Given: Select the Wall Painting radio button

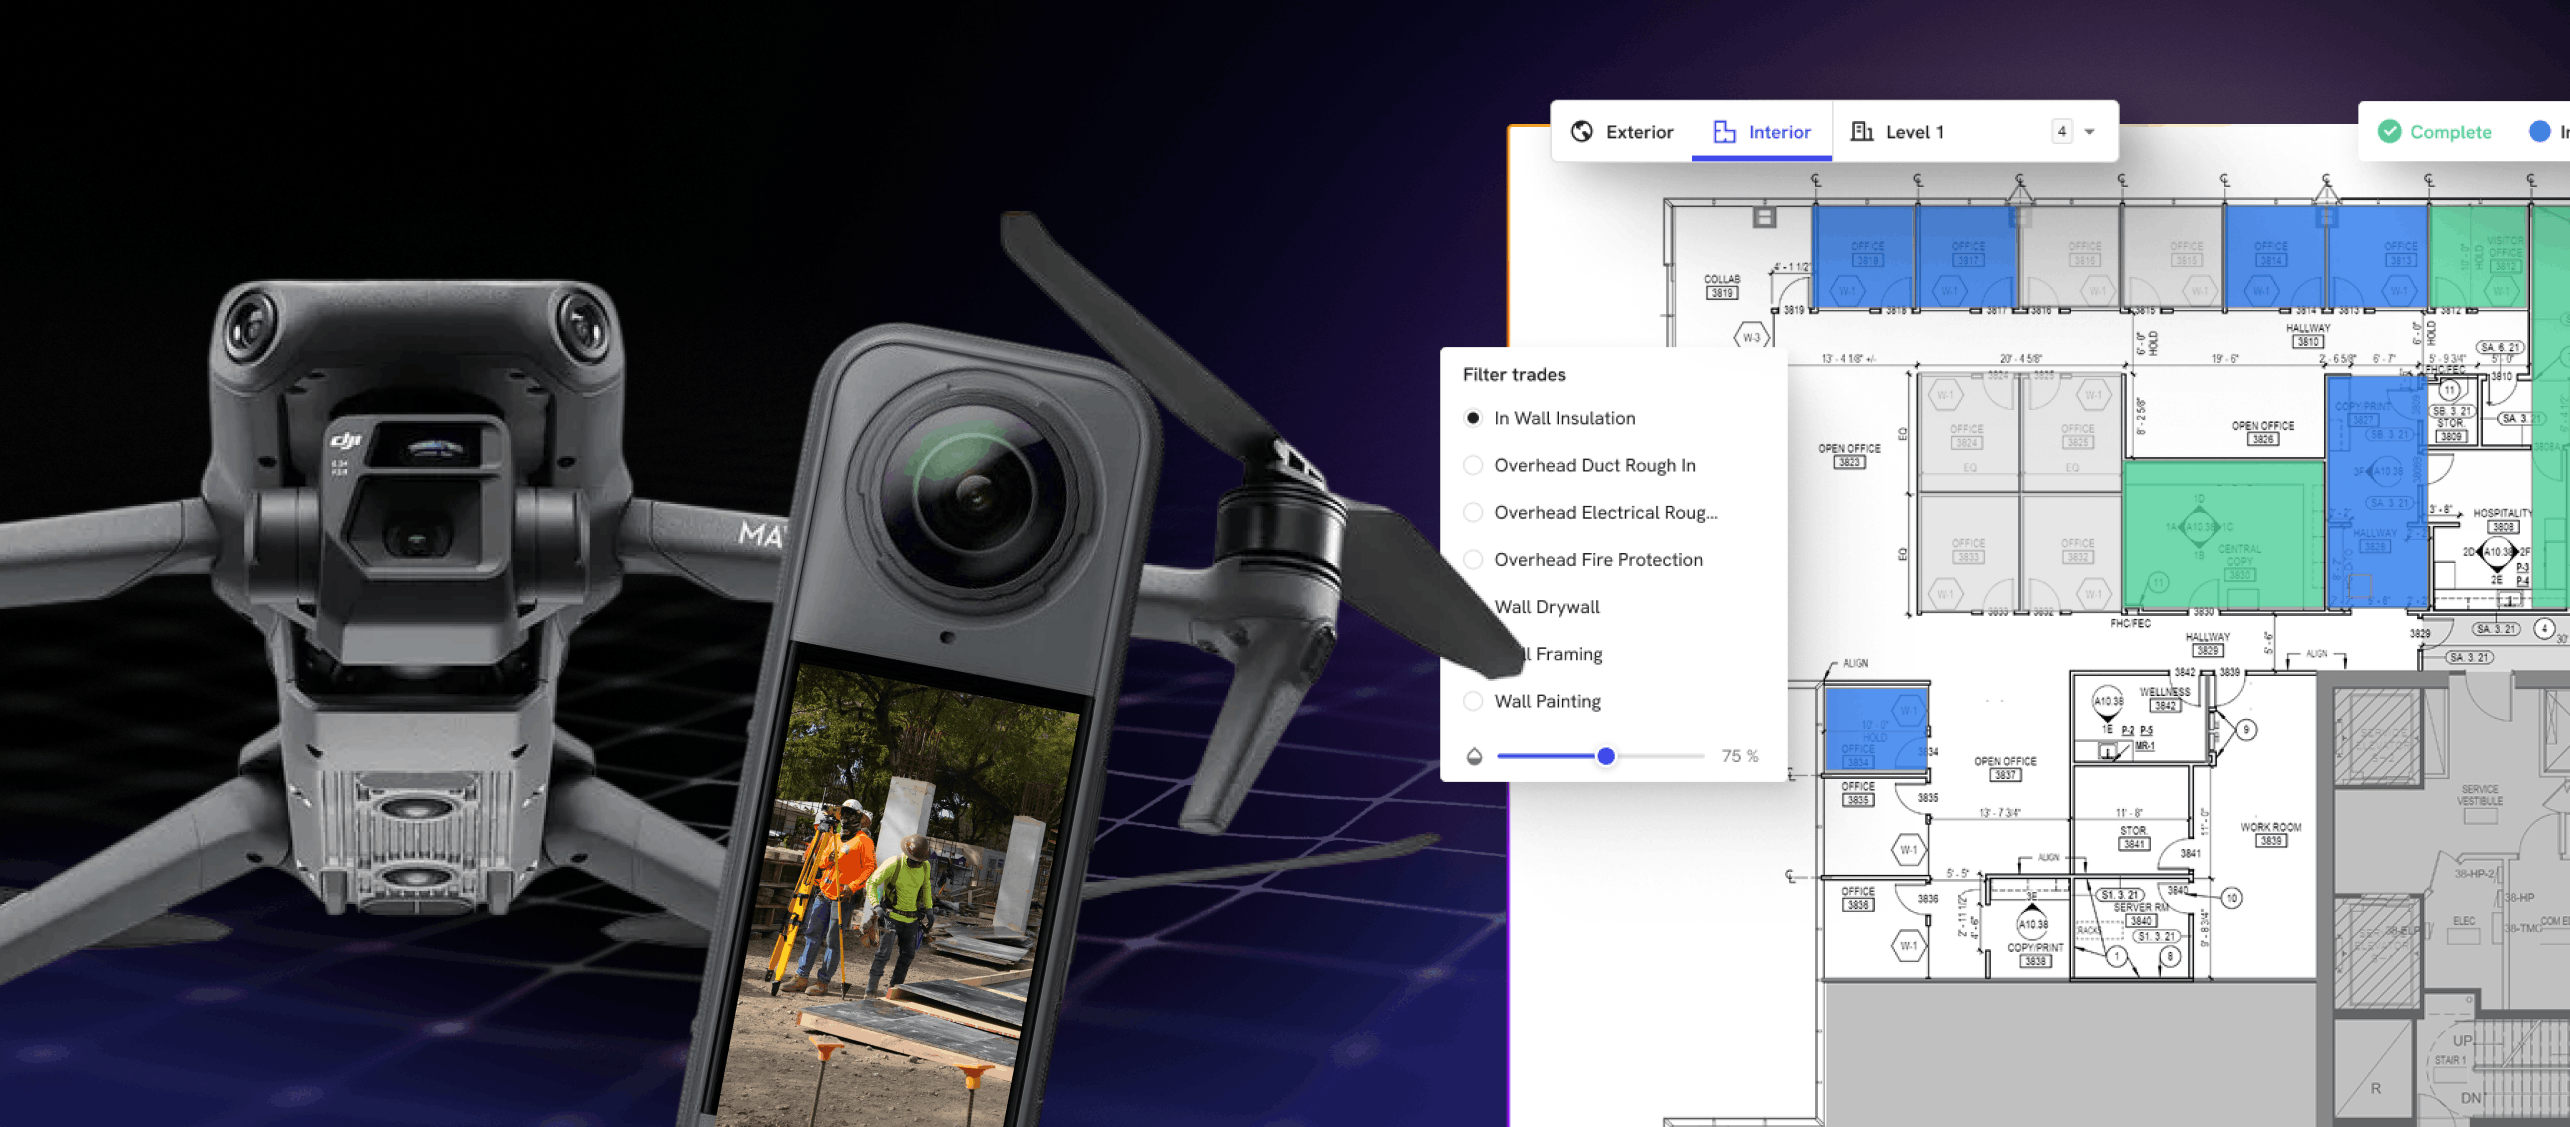Looking at the screenshot, I should (x=1473, y=701).
